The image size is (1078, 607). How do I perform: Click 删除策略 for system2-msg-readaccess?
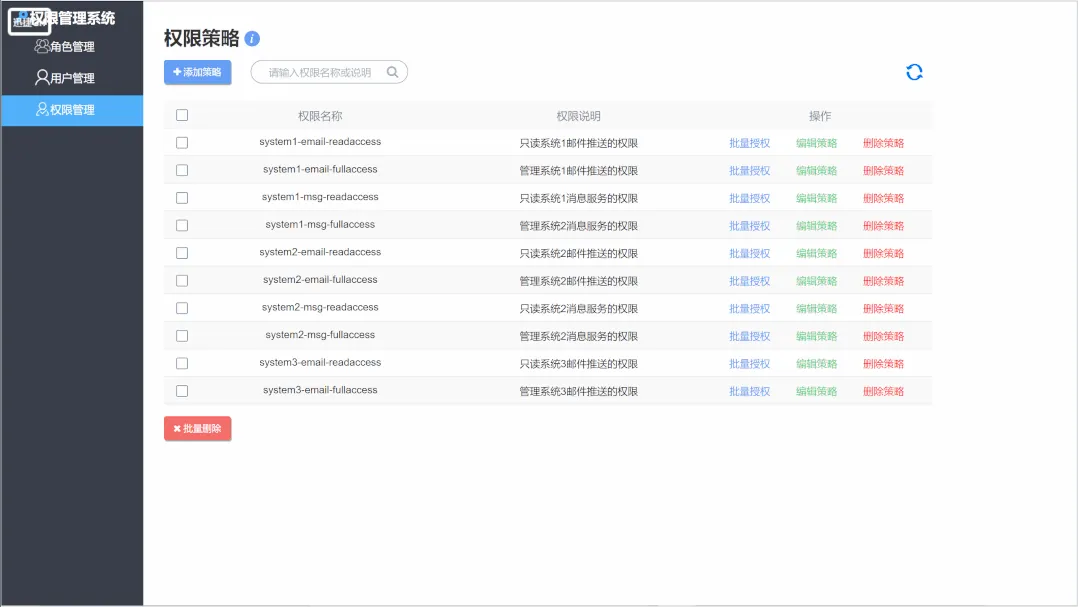(x=883, y=309)
